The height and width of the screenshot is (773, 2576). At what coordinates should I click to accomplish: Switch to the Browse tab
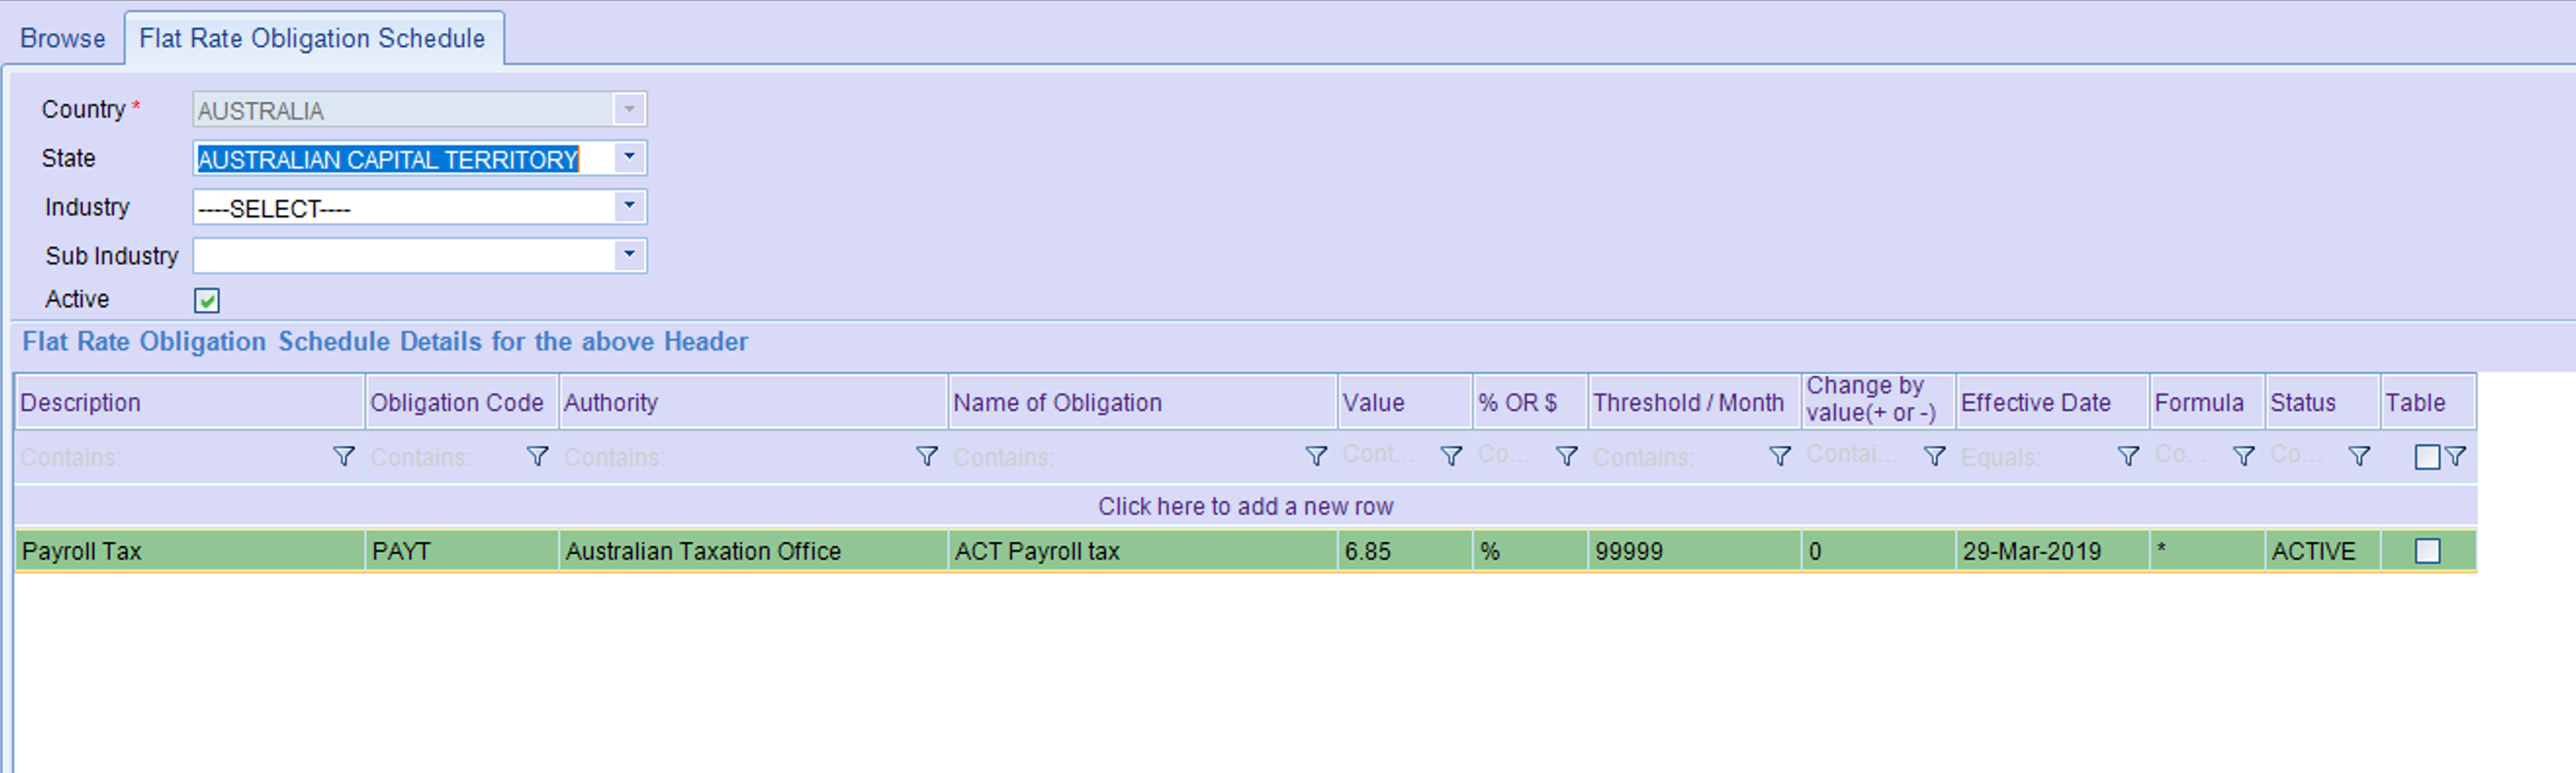[x=62, y=39]
